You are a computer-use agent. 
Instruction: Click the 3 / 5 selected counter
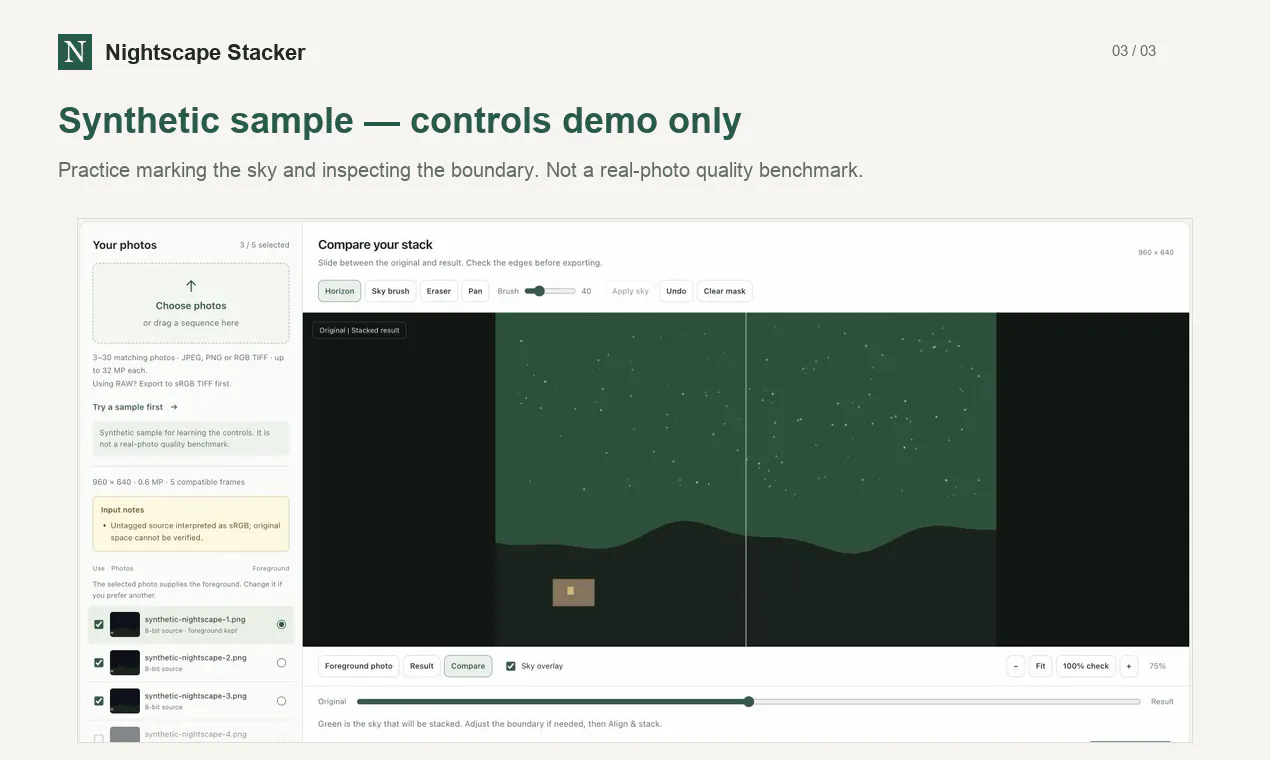pyautogui.click(x=264, y=245)
